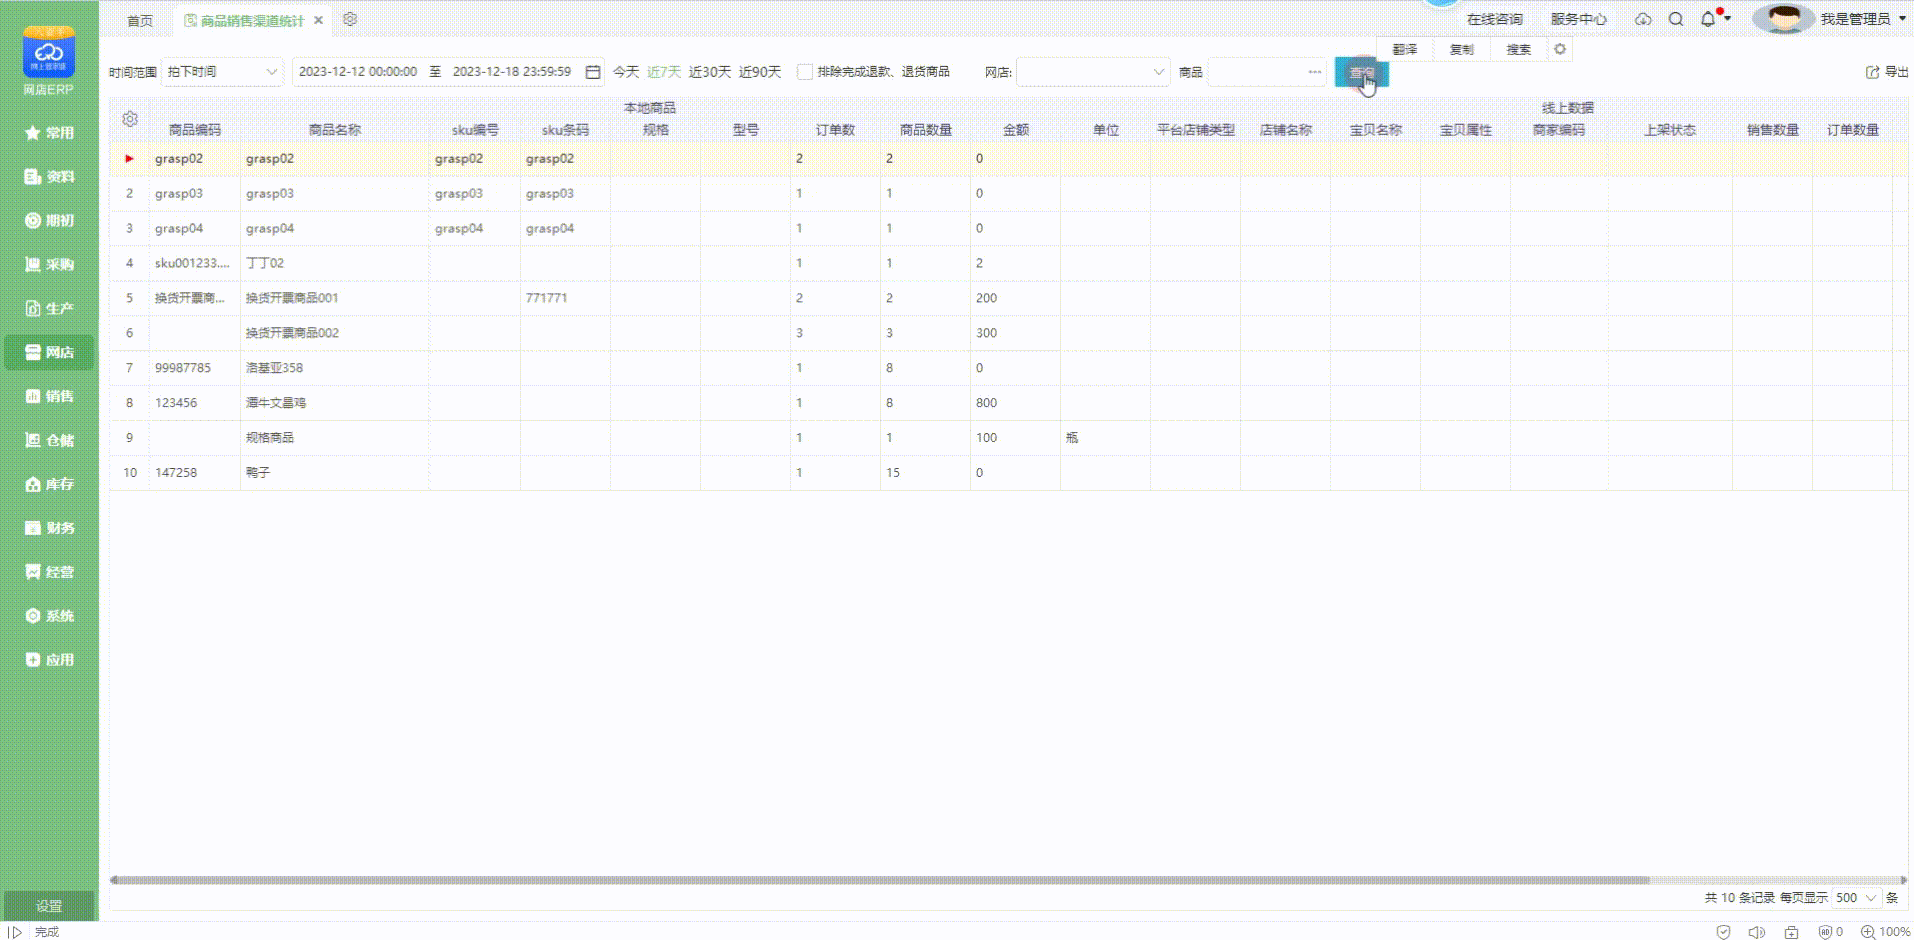Open the 系统 system sidebar section
1914x940 pixels.
(x=49, y=616)
